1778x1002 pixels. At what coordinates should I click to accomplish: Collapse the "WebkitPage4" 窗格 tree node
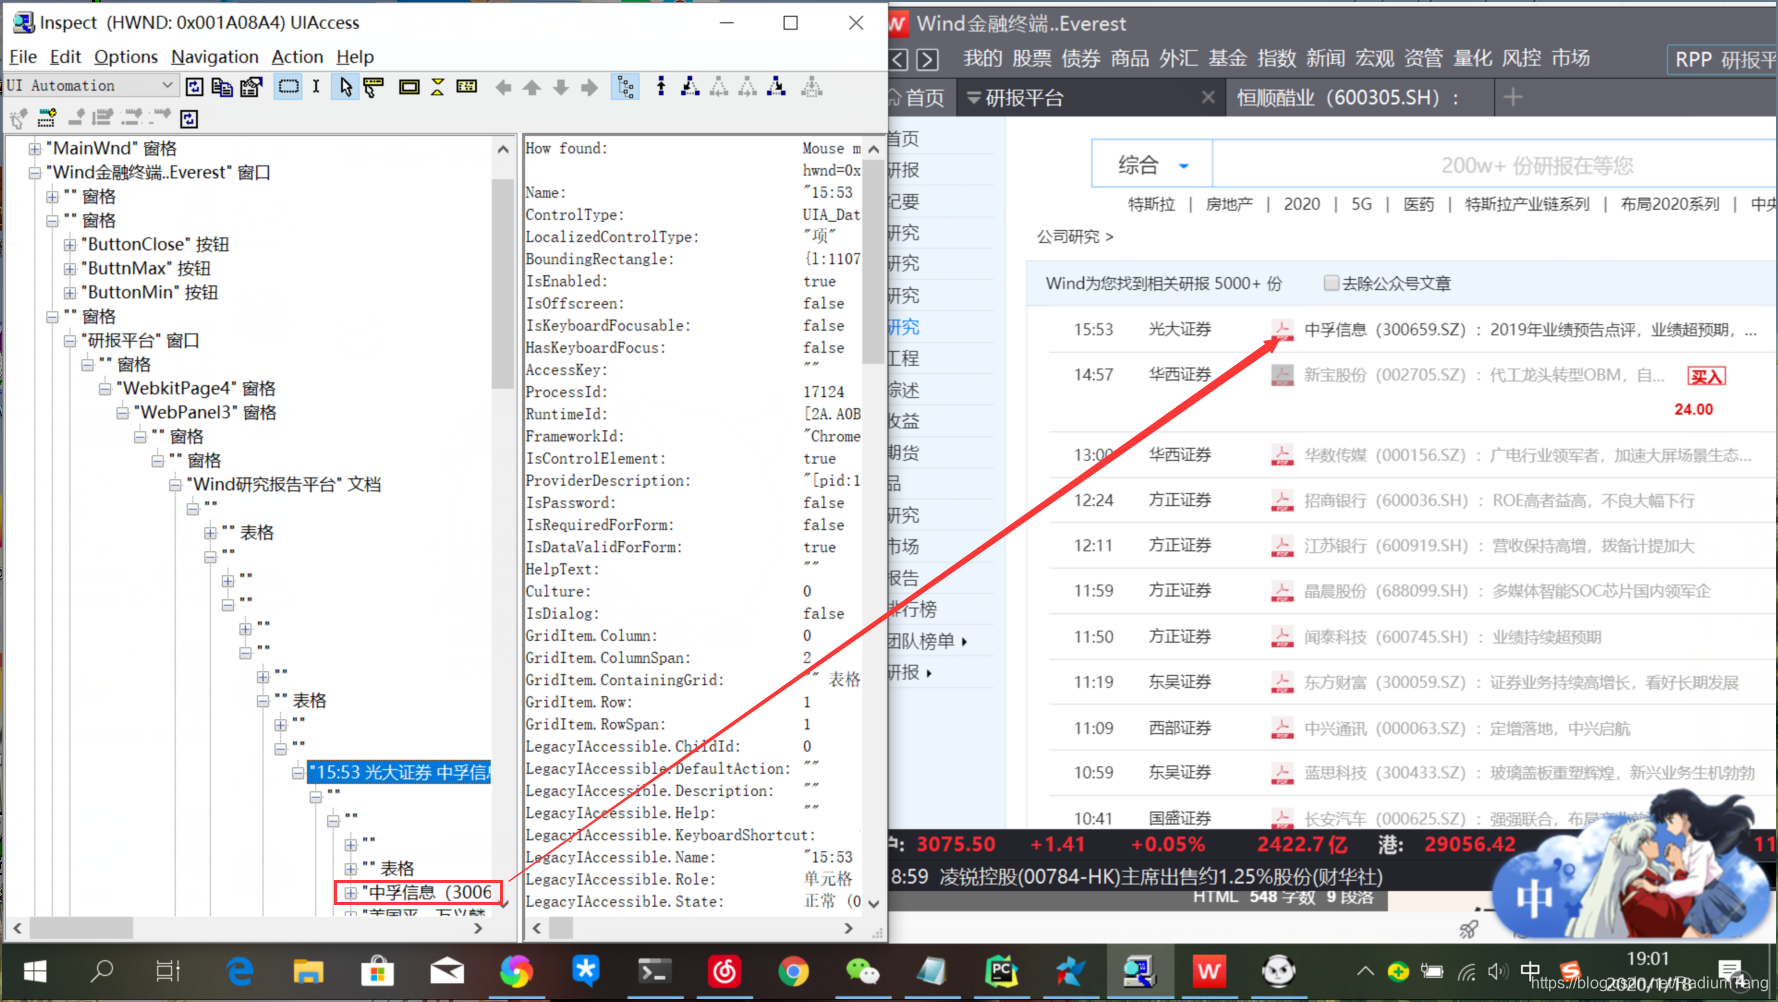(105, 388)
